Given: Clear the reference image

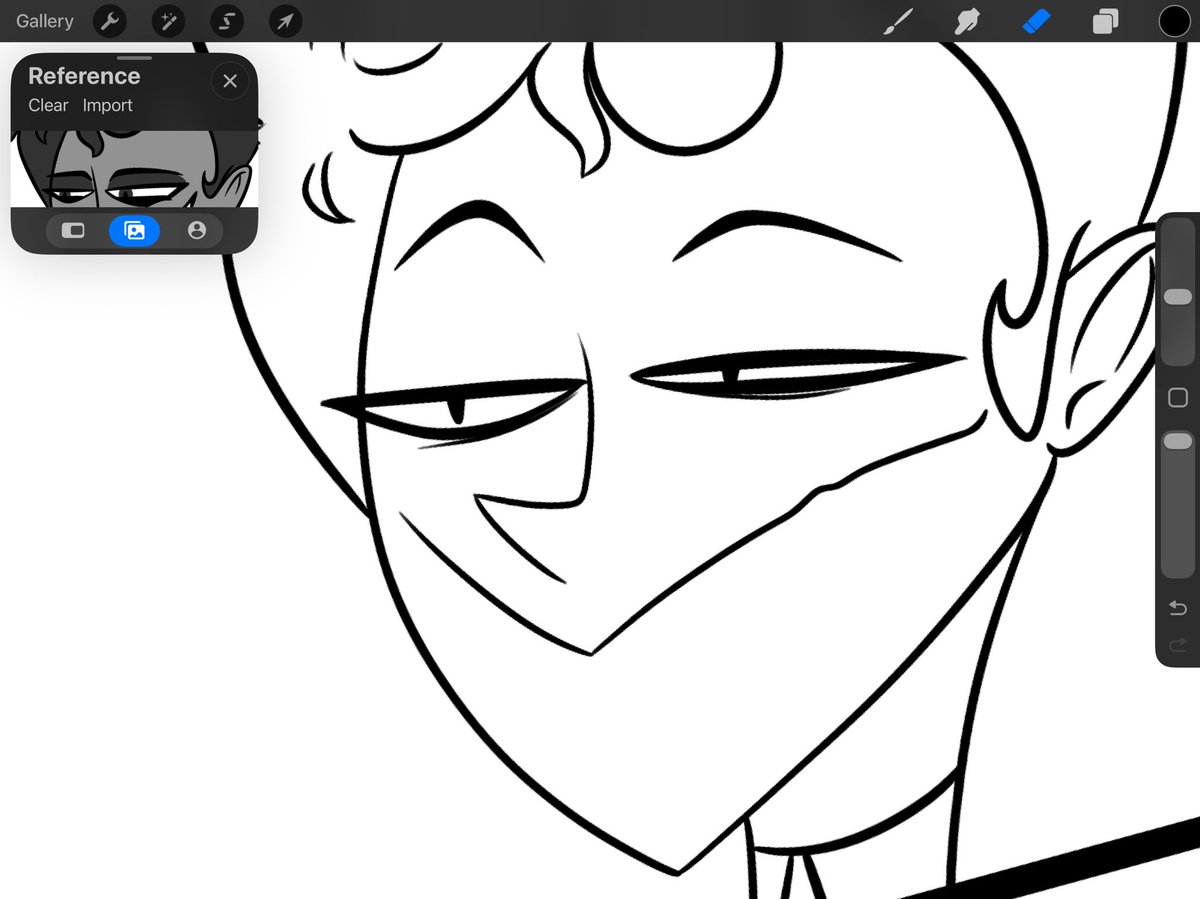Looking at the screenshot, I should click(48, 105).
